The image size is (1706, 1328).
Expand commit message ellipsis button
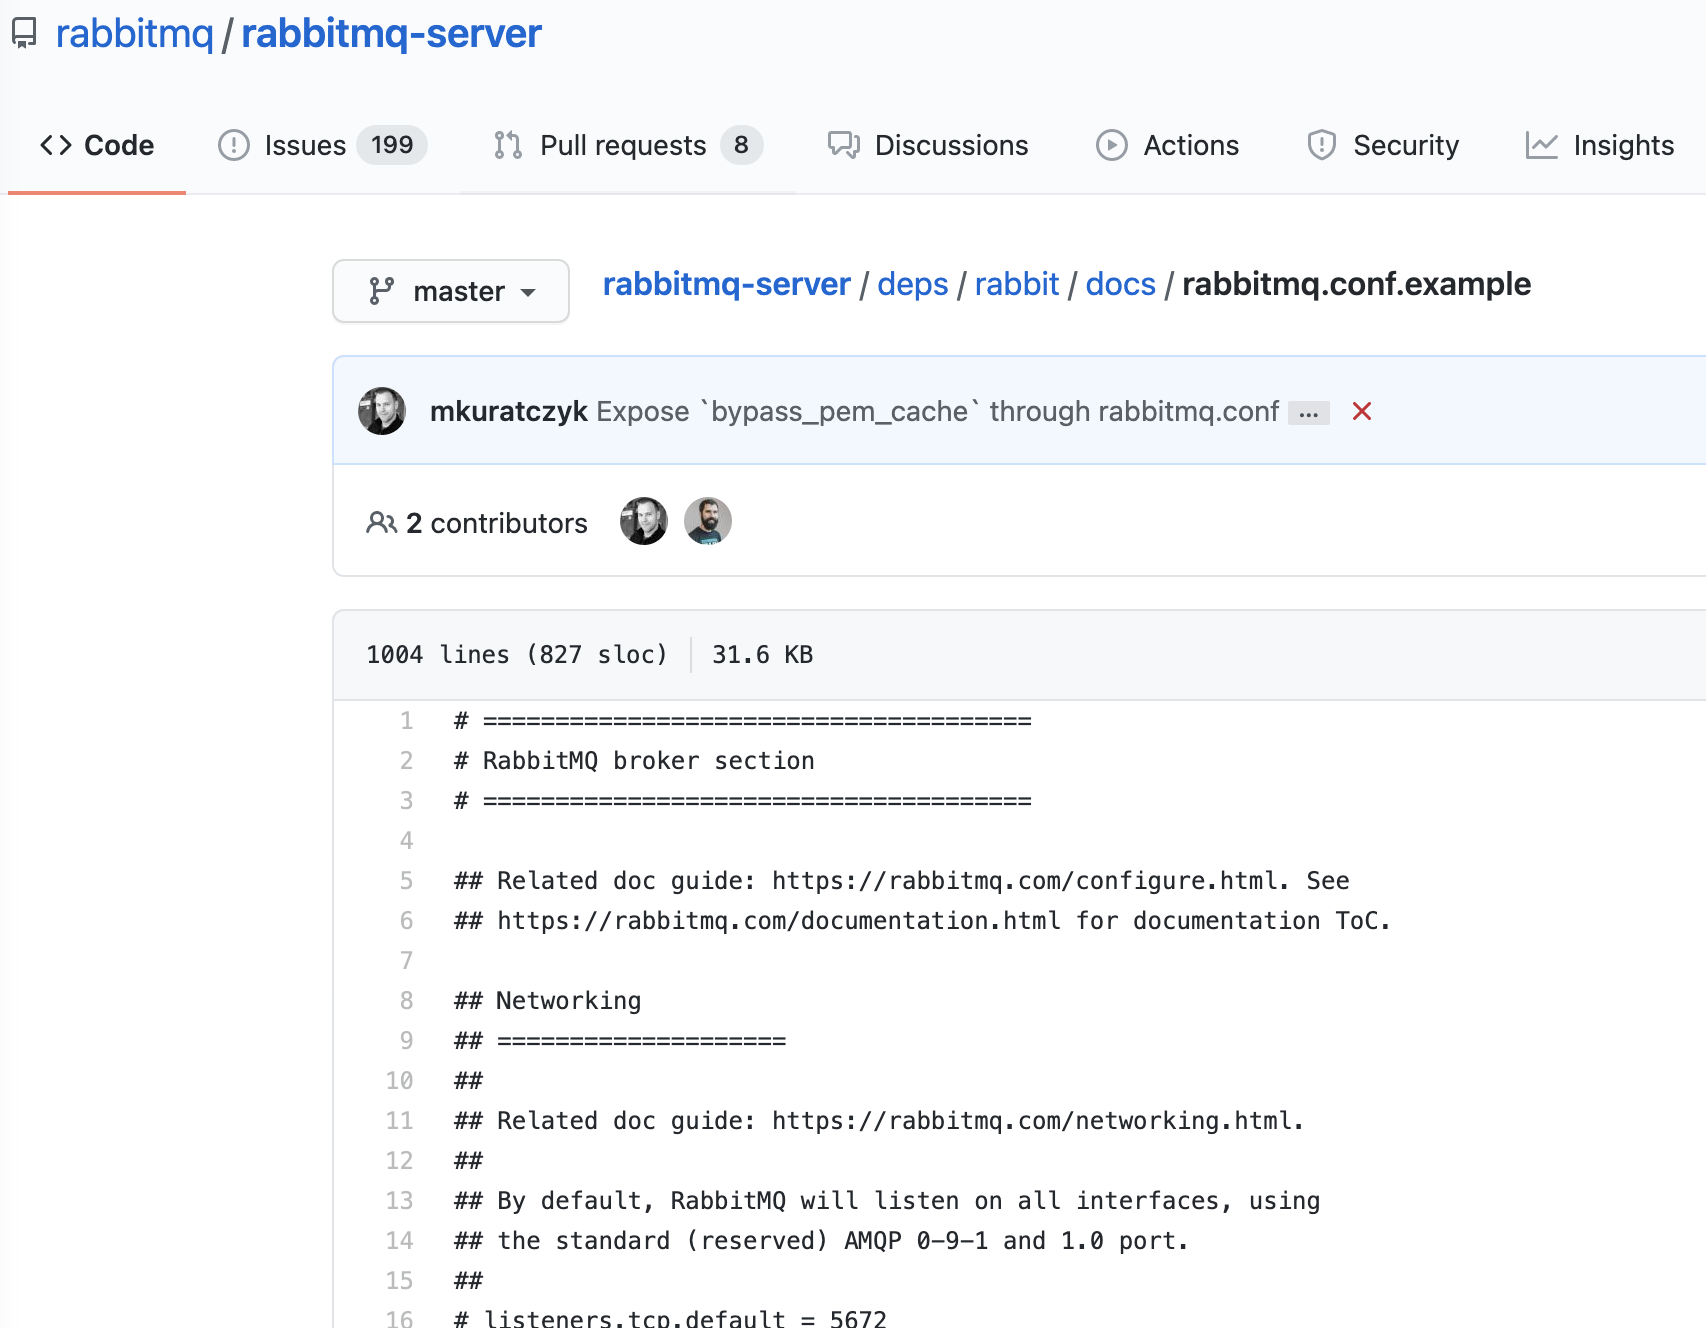click(1308, 413)
